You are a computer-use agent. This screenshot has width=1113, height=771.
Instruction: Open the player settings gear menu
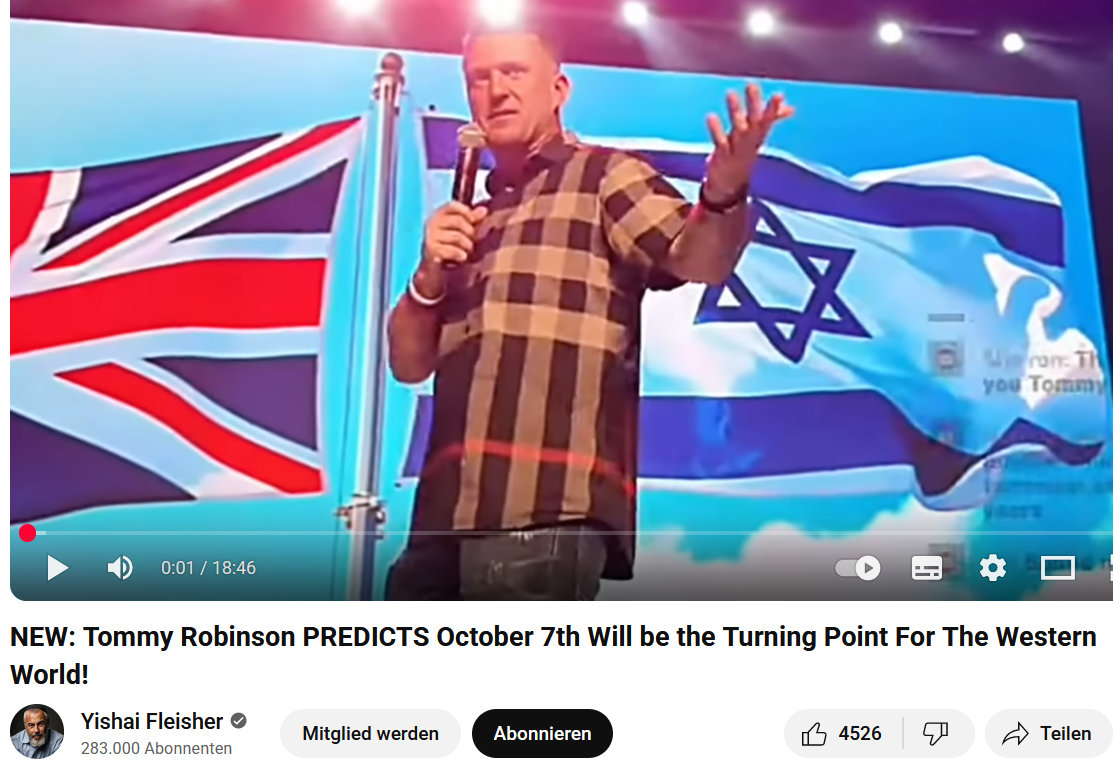(992, 568)
